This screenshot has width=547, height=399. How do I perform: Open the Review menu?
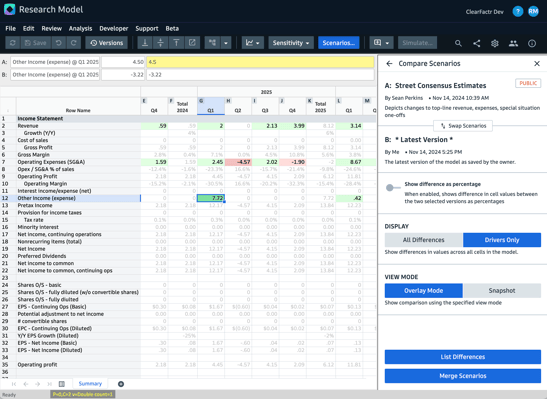[x=52, y=29]
